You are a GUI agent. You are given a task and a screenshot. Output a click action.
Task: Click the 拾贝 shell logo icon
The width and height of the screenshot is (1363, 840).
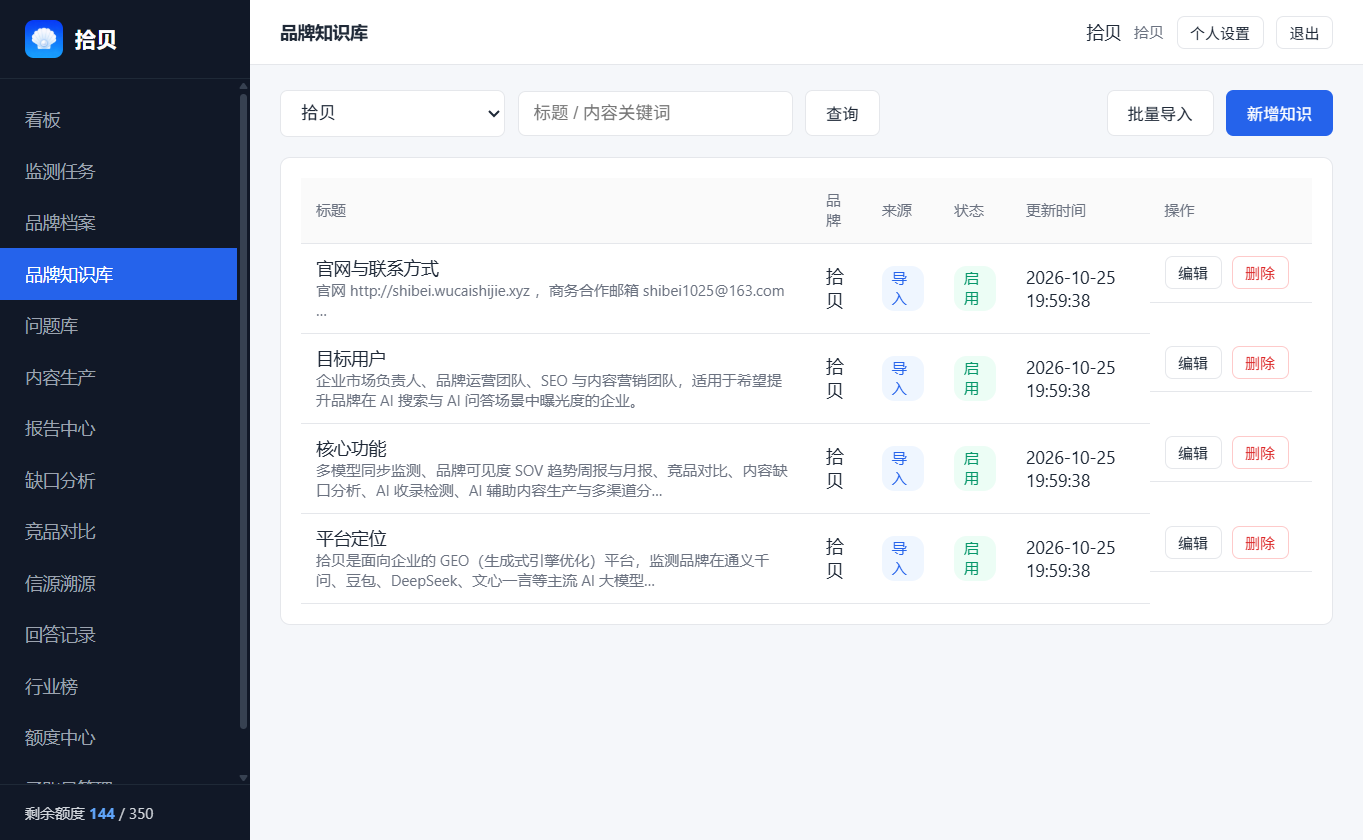click(44, 39)
